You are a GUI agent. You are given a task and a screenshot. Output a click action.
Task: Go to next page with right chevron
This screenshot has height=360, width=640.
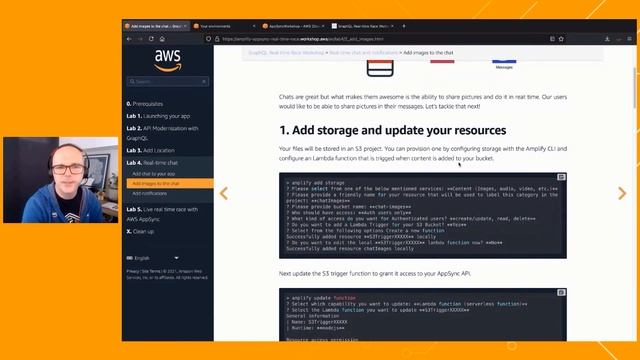point(622,193)
